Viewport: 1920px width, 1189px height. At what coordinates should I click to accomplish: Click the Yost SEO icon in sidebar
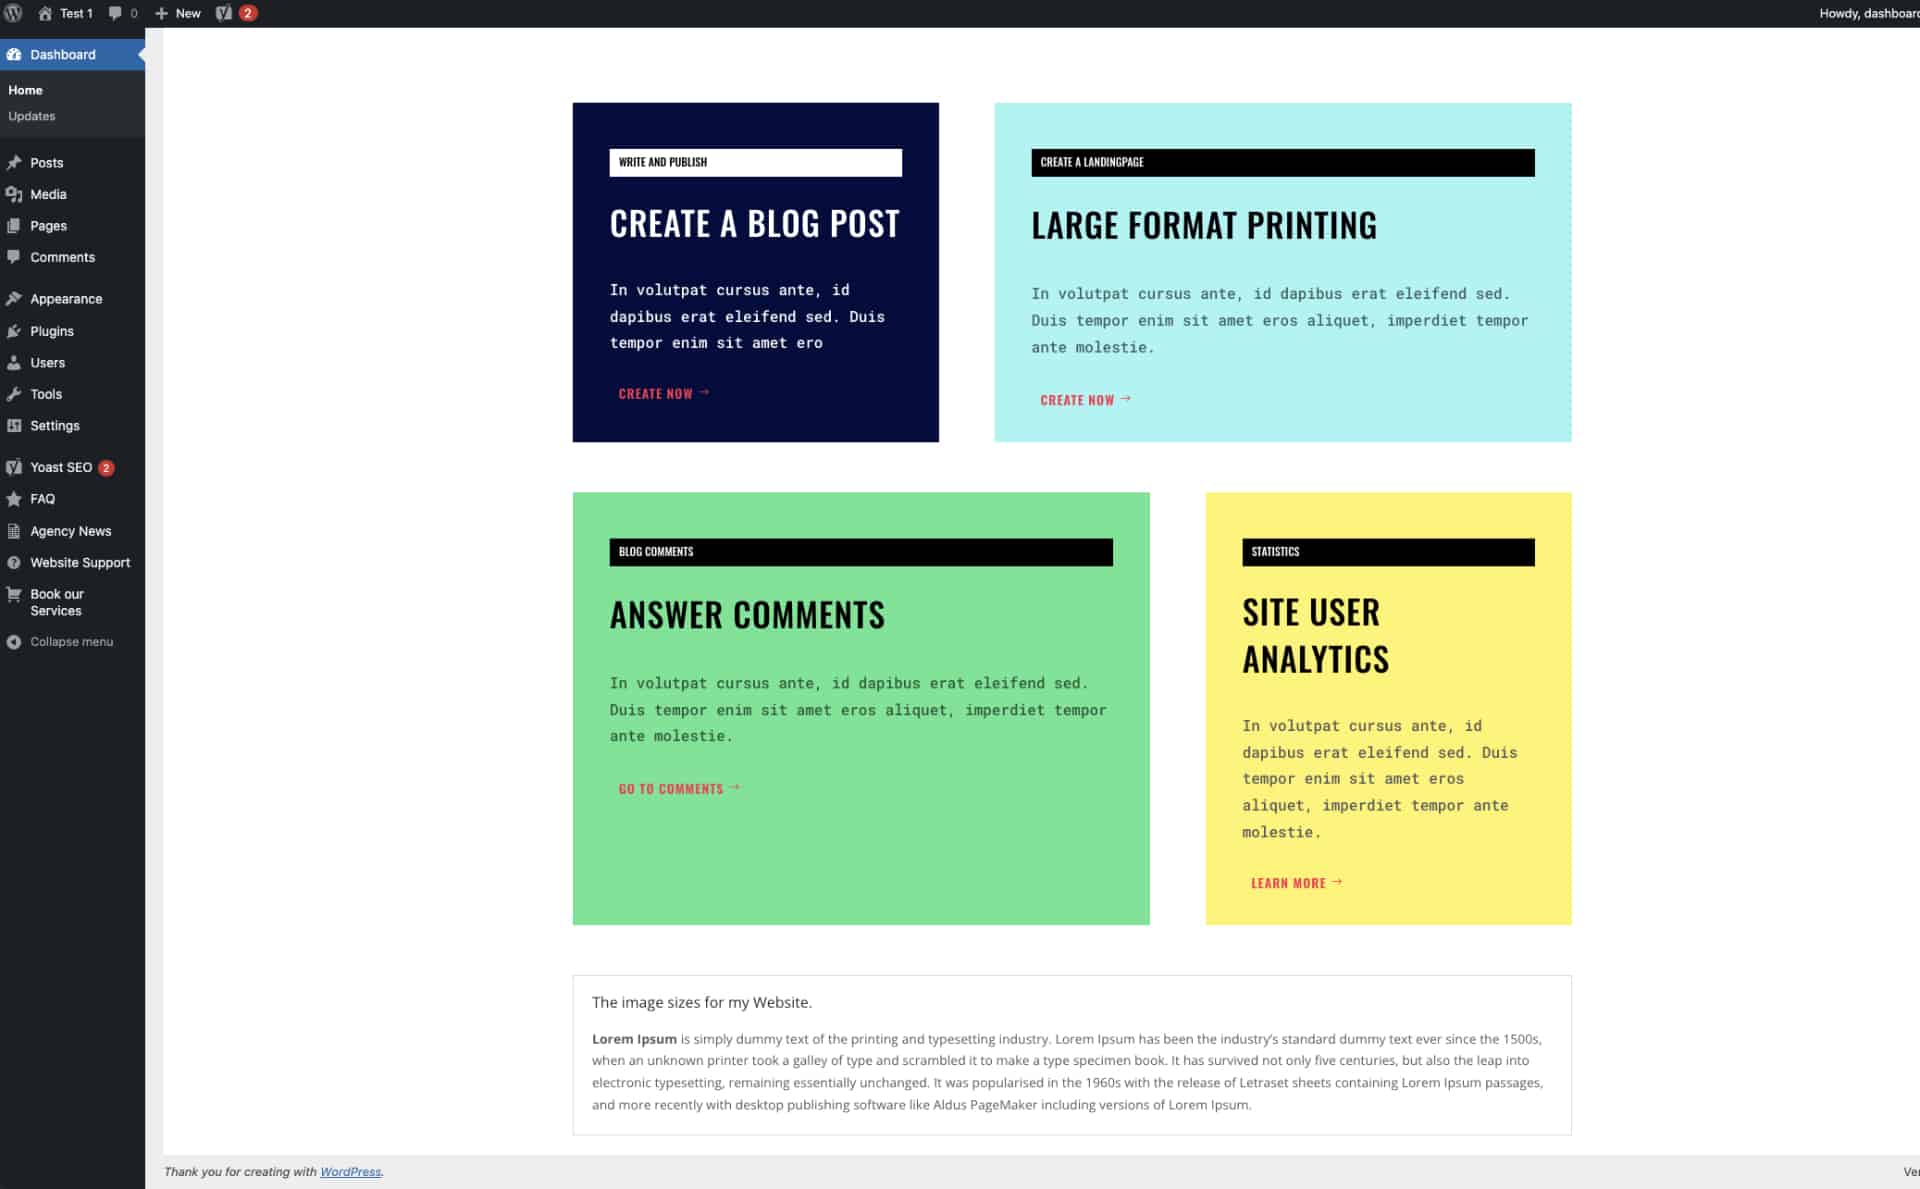coord(14,468)
